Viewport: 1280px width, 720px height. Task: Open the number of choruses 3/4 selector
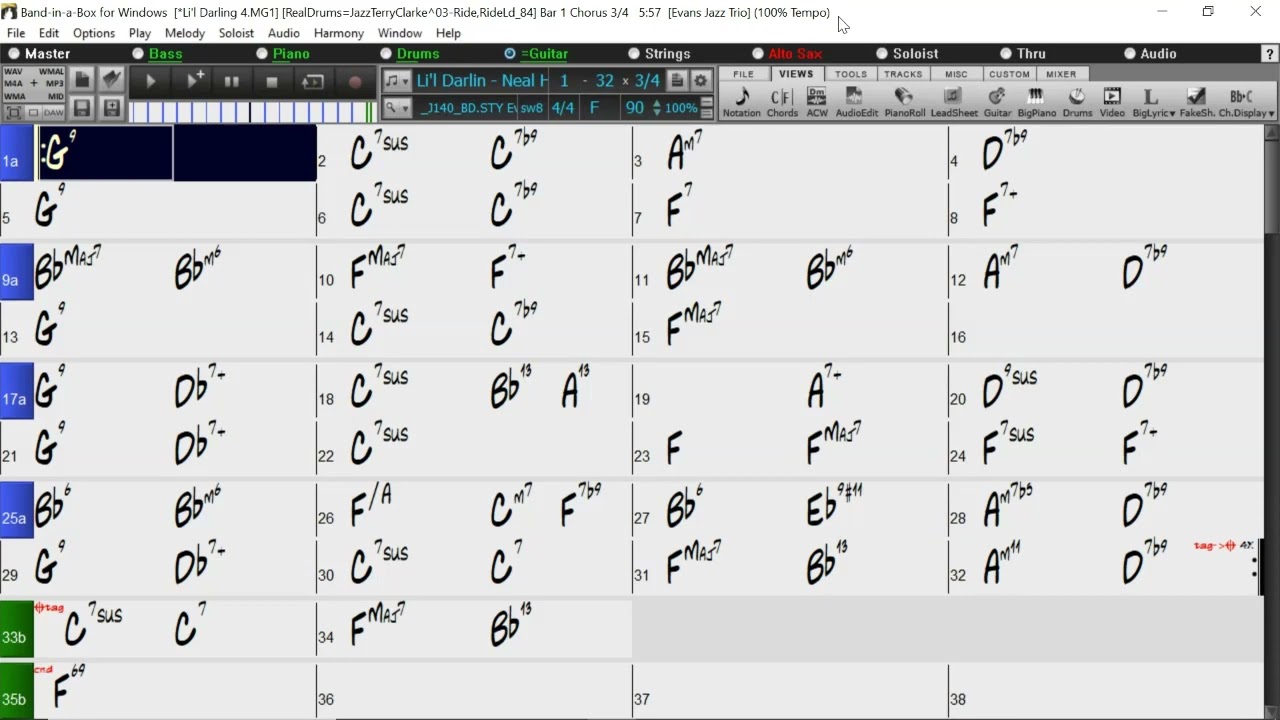point(647,80)
